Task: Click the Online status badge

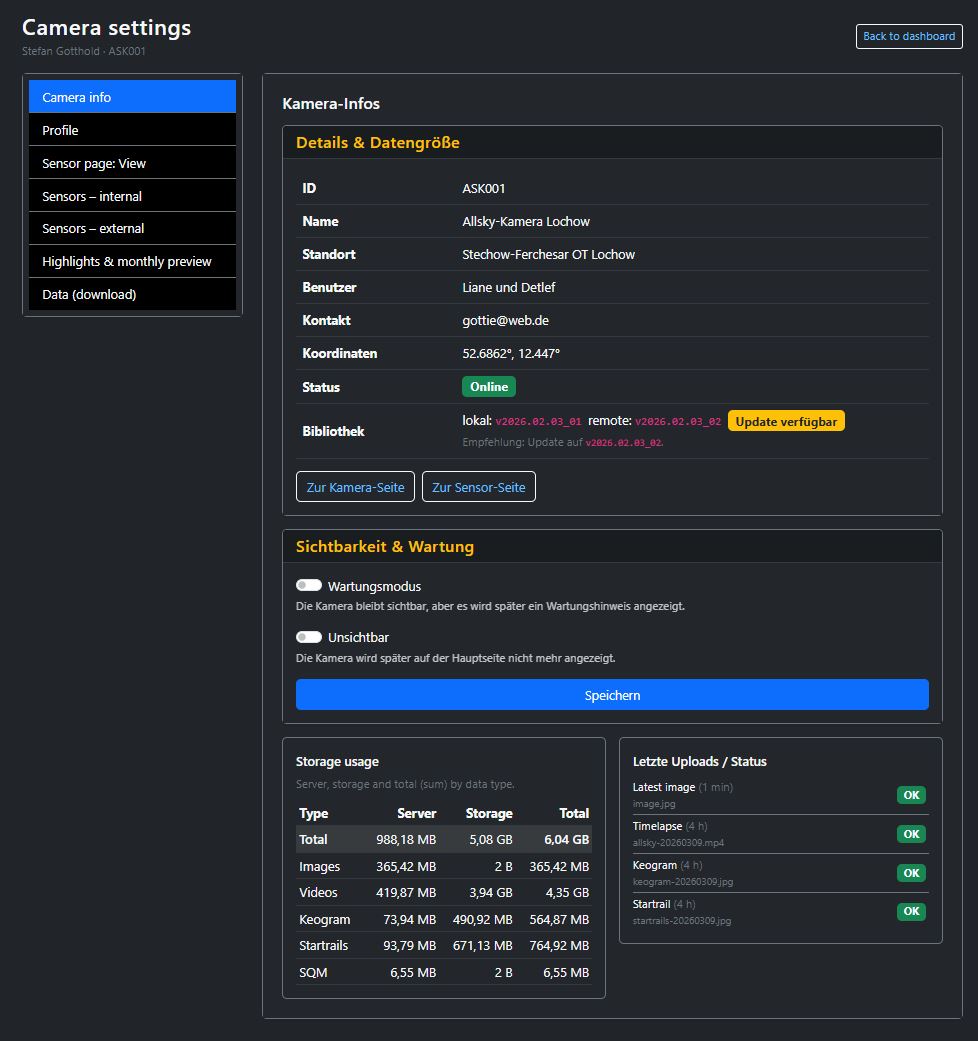Action: 488,386
